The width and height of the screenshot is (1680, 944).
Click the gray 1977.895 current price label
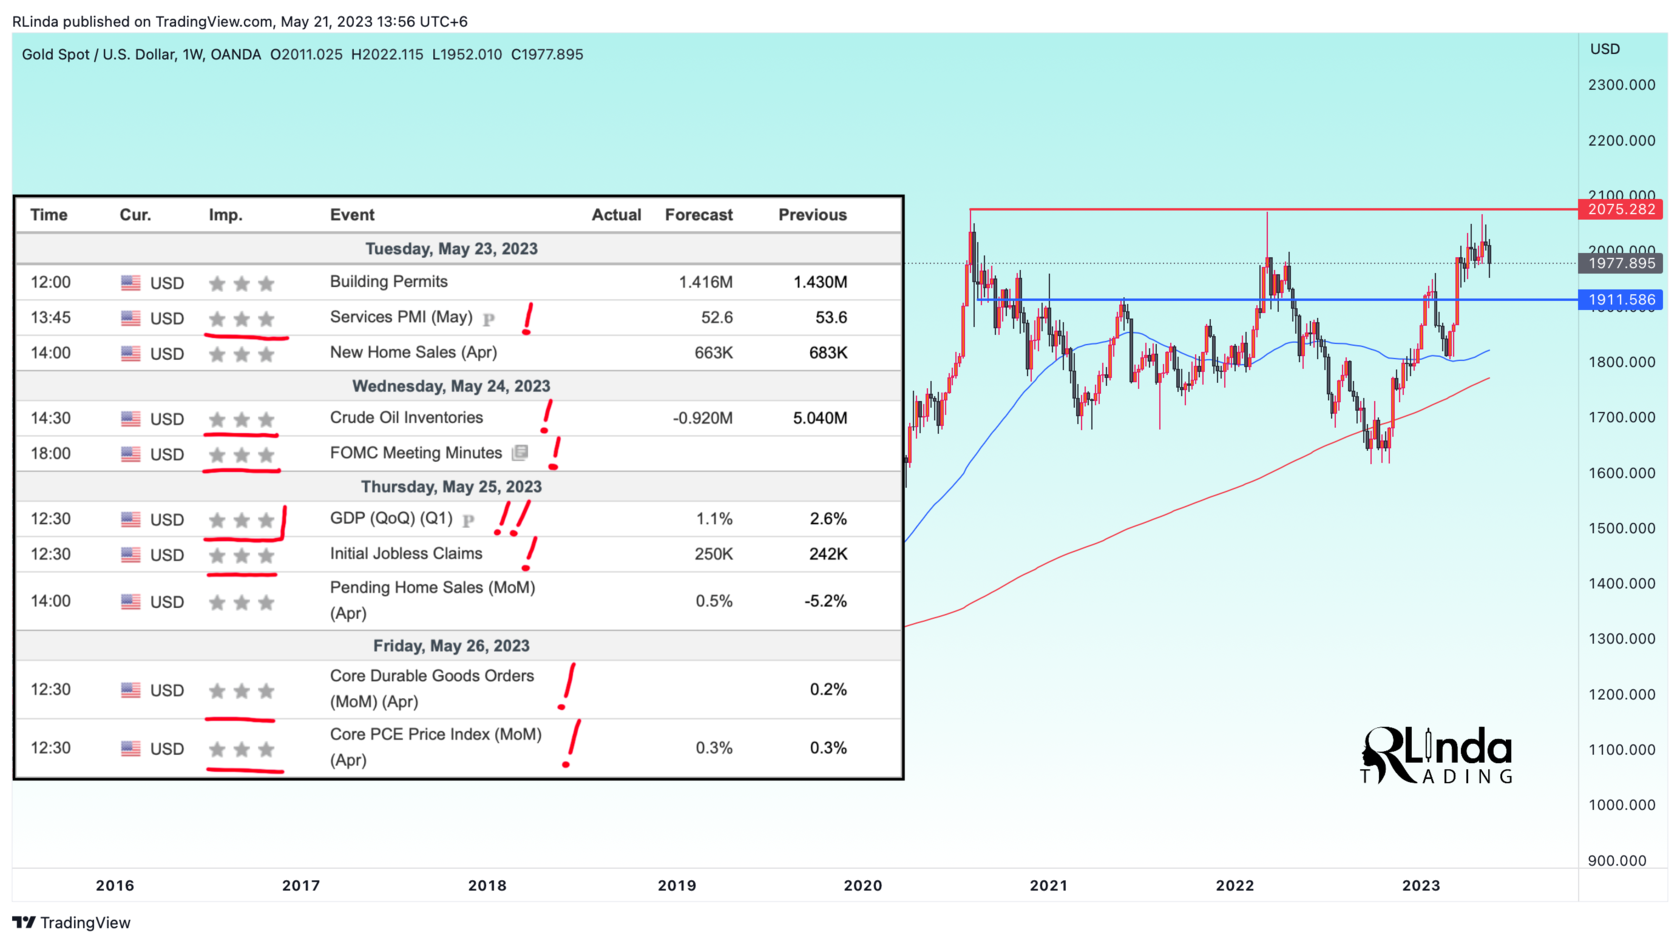pos(1620,263)
